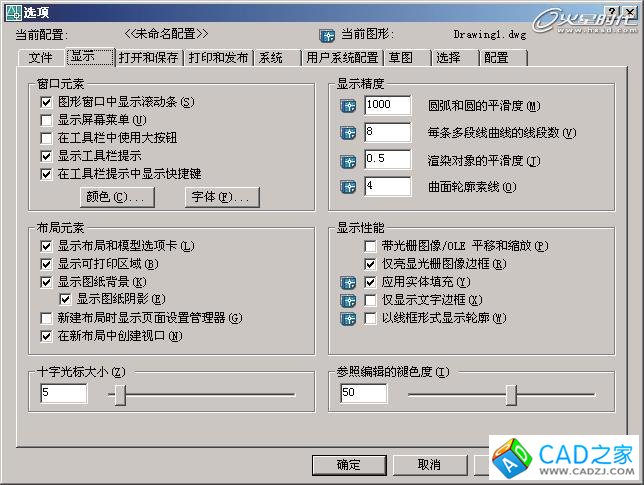Click the 字体(F)... button
This screenshot has width=644, height=485.
pos(222,198)
